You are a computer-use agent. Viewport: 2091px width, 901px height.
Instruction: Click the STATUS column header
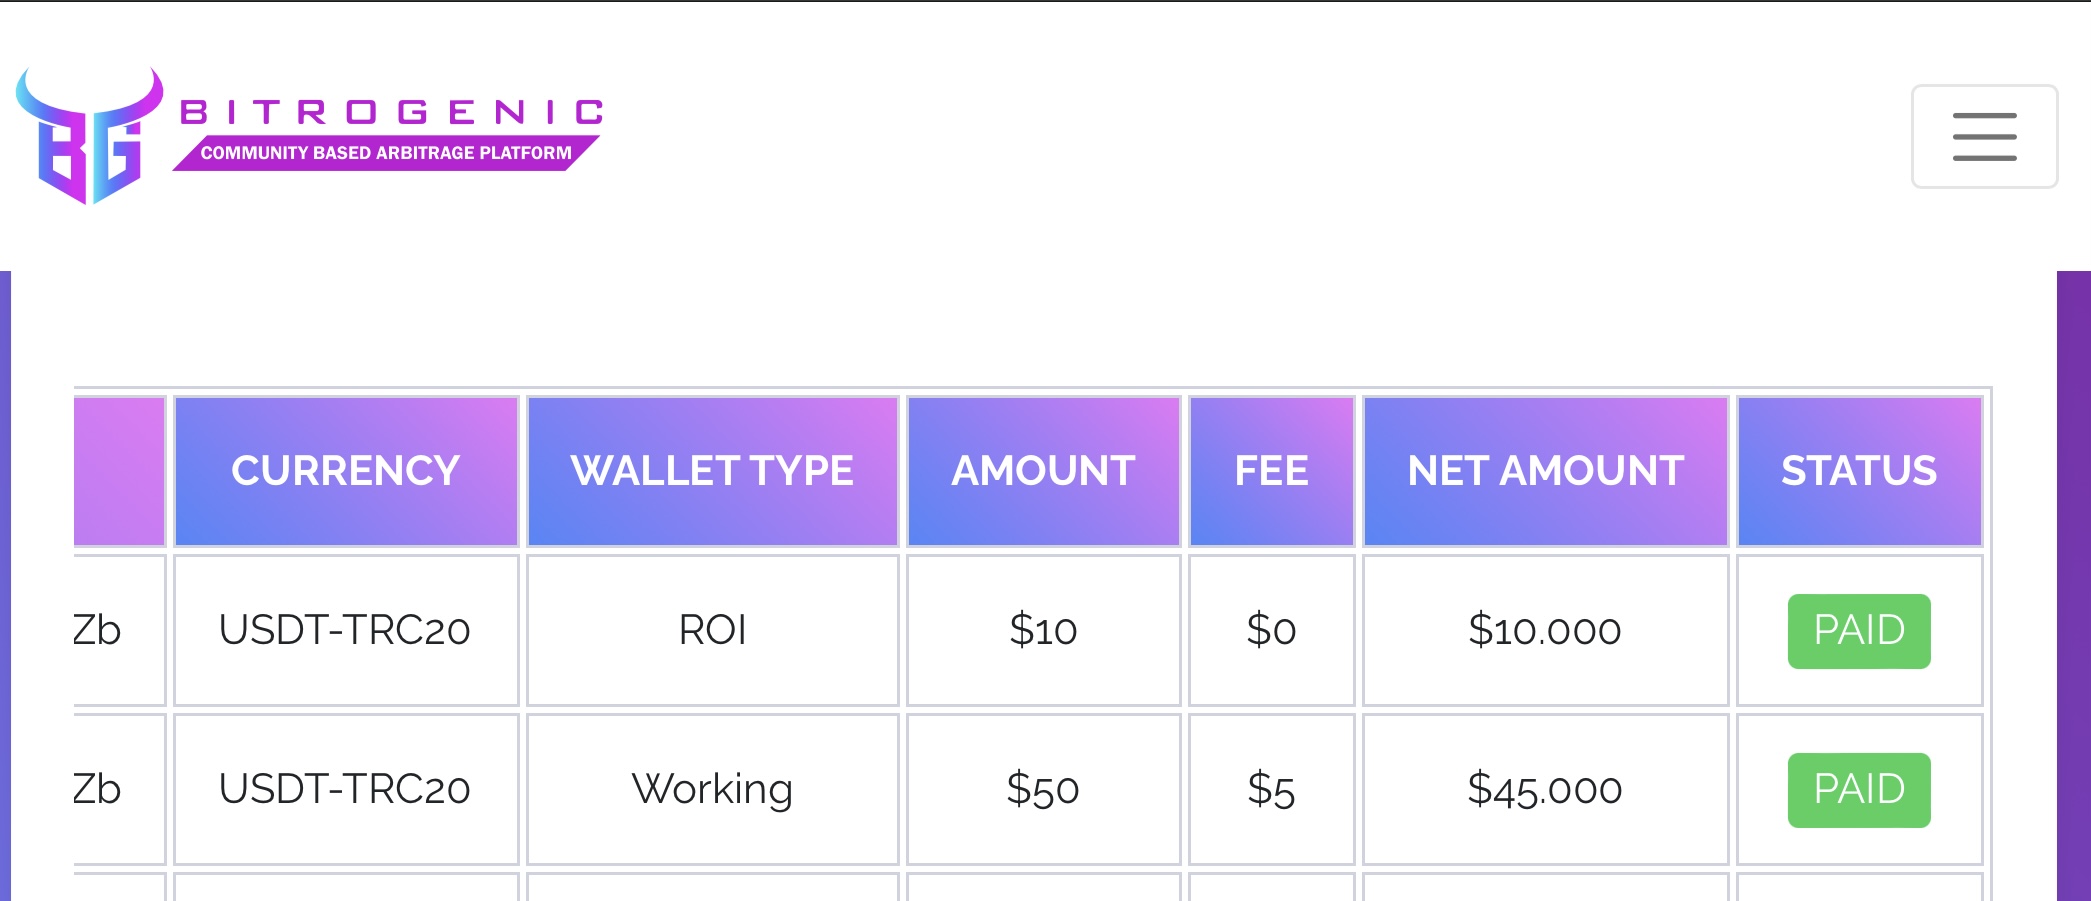click(x=1859, y=471)
